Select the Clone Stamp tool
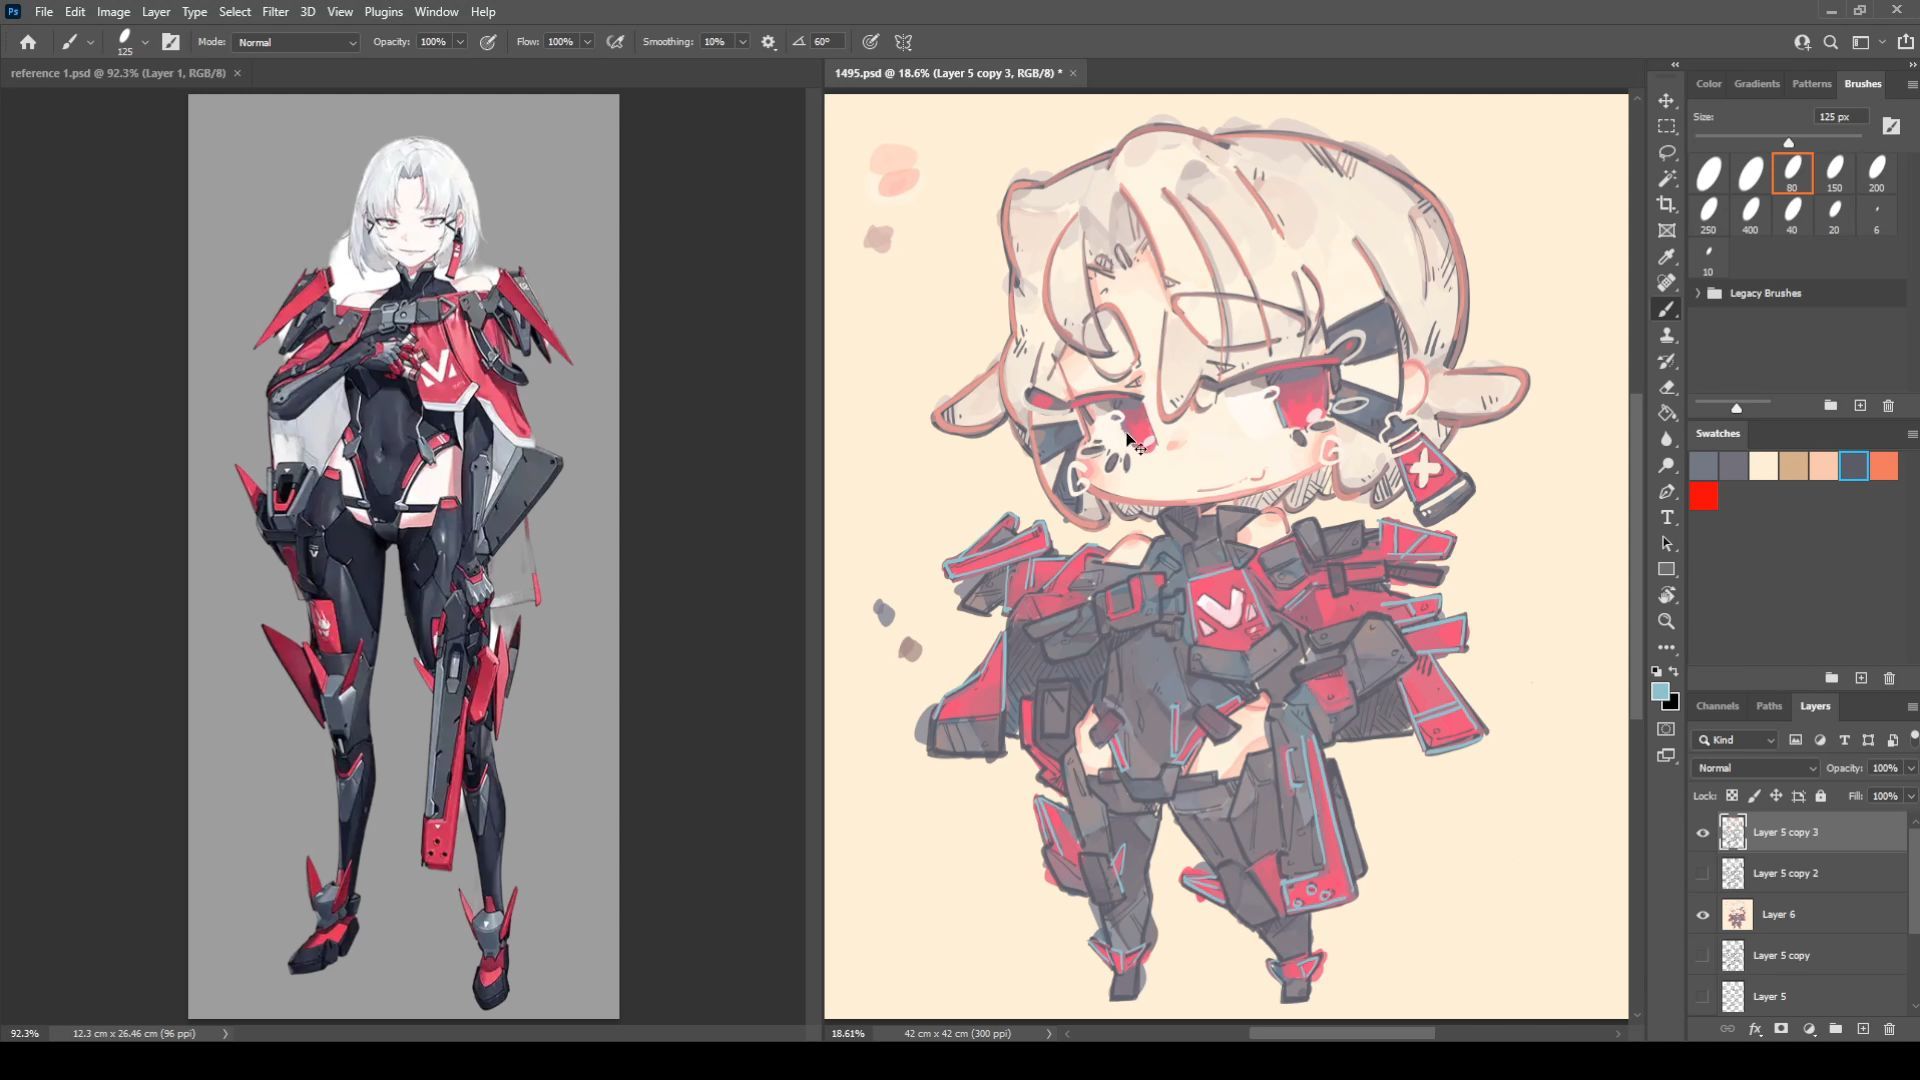Image resolution: width=1920 pixels, height=1080 pixels. pyautogui.click(x=1666, y=336)
